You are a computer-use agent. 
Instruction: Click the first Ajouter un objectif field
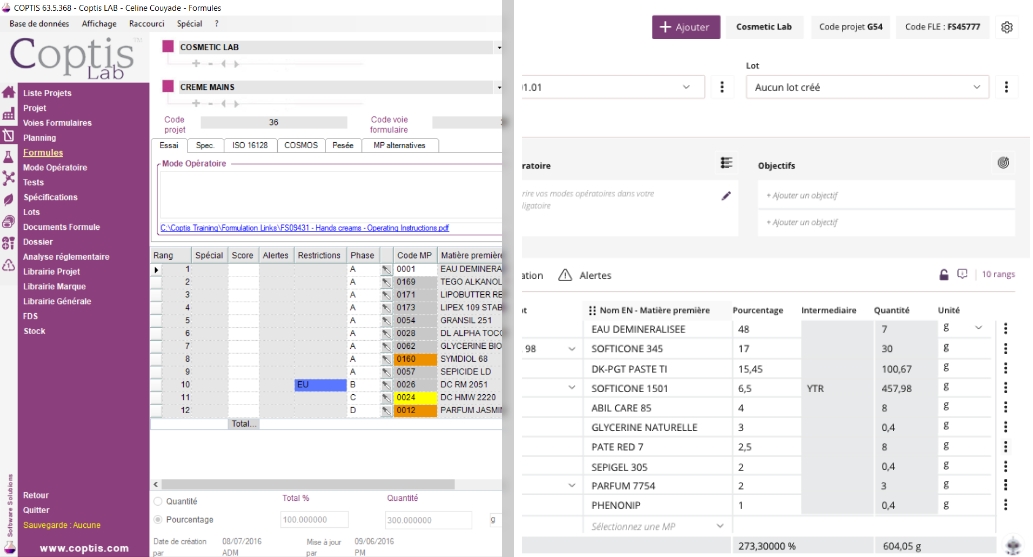886,195
